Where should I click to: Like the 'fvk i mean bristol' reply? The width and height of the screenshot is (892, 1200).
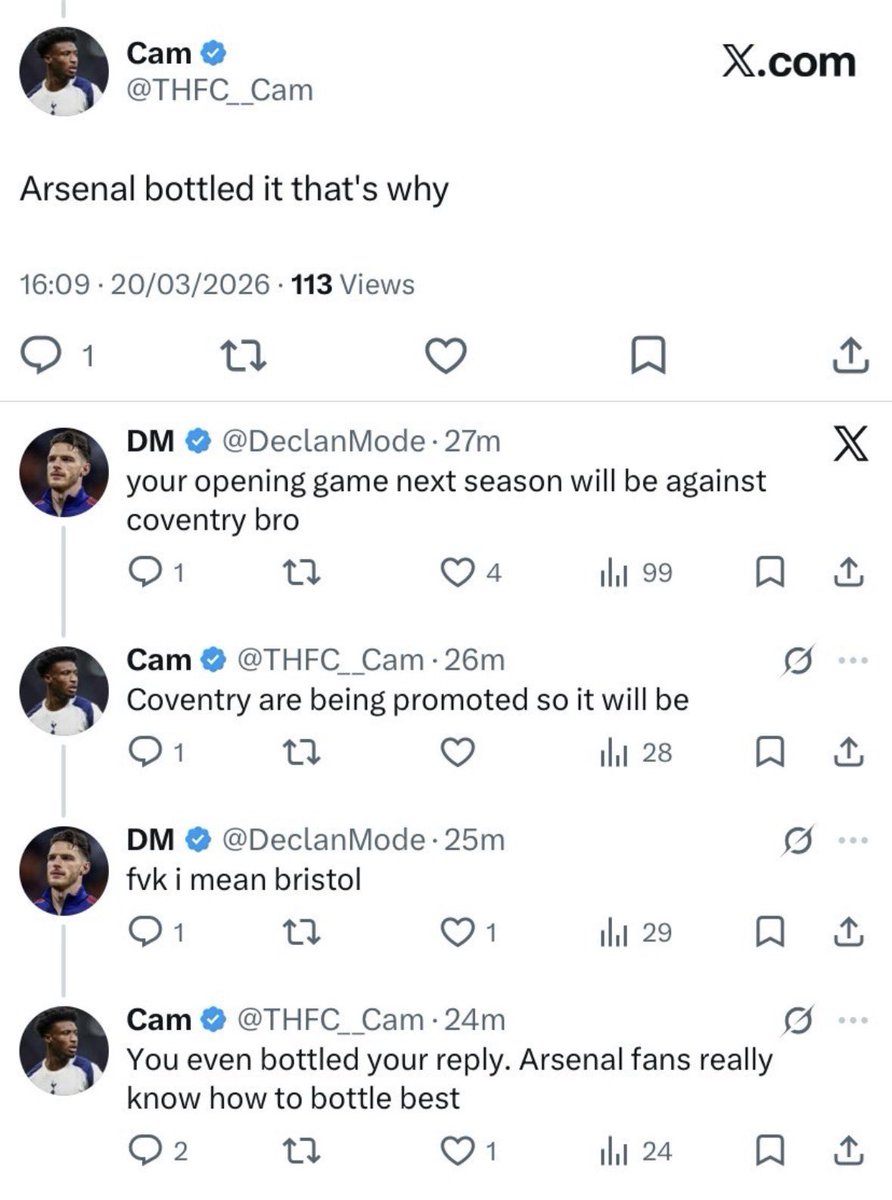click(x=457, y=933)
